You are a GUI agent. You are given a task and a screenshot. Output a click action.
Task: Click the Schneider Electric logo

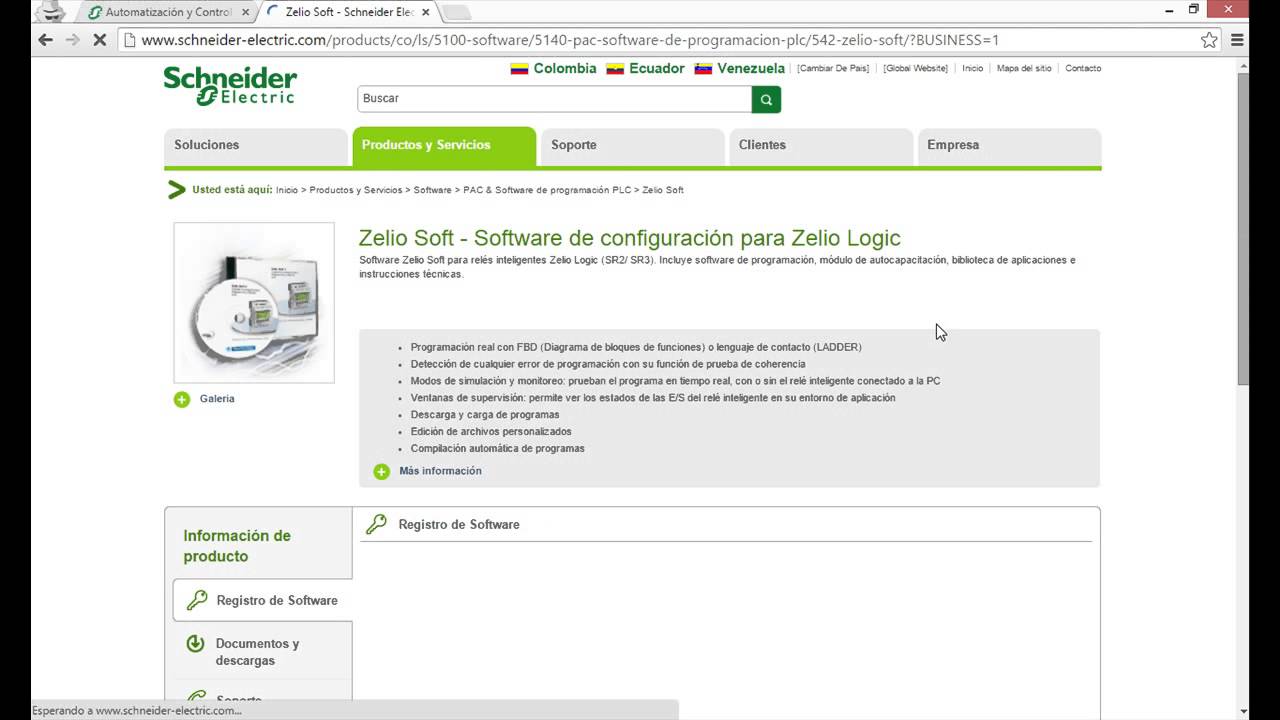[x=230, y=86]
